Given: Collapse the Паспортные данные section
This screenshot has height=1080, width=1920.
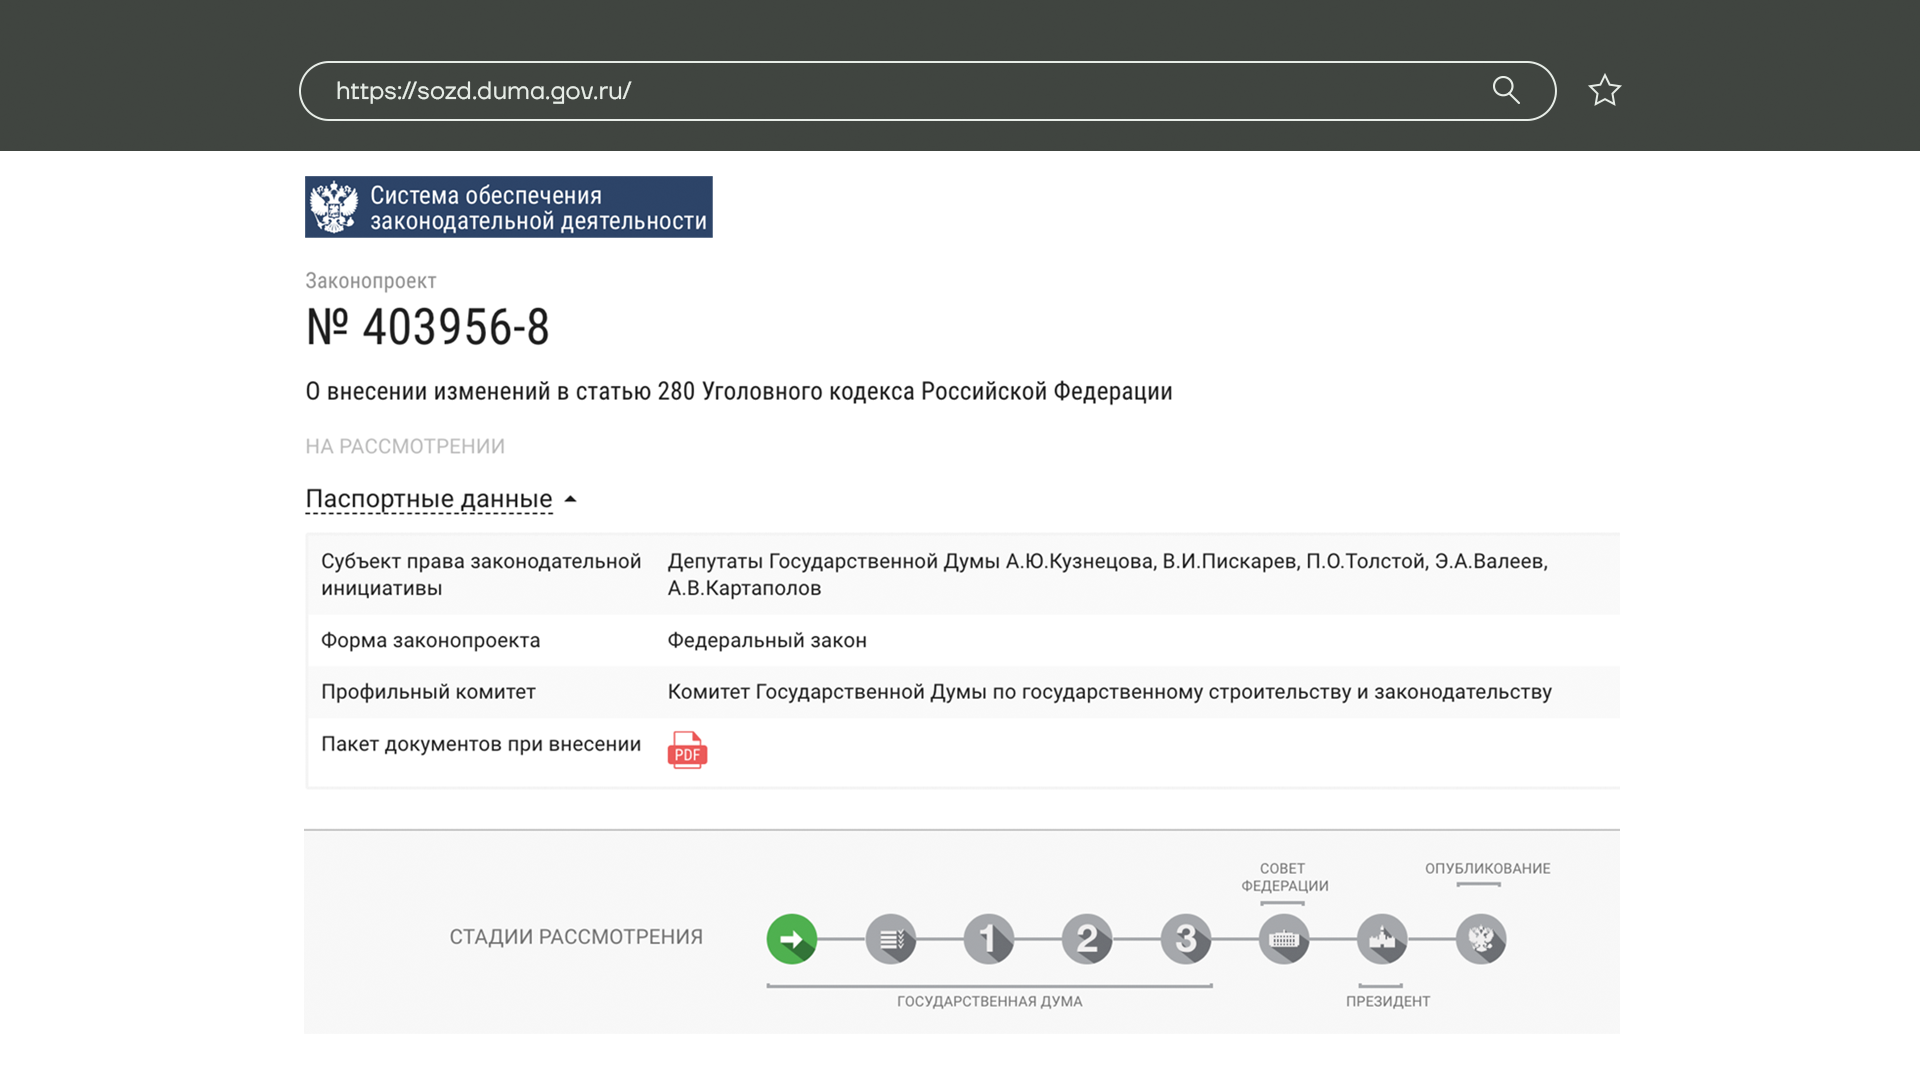Looking at the screenshot, I should pyautogui.click(x=428, y=498).
